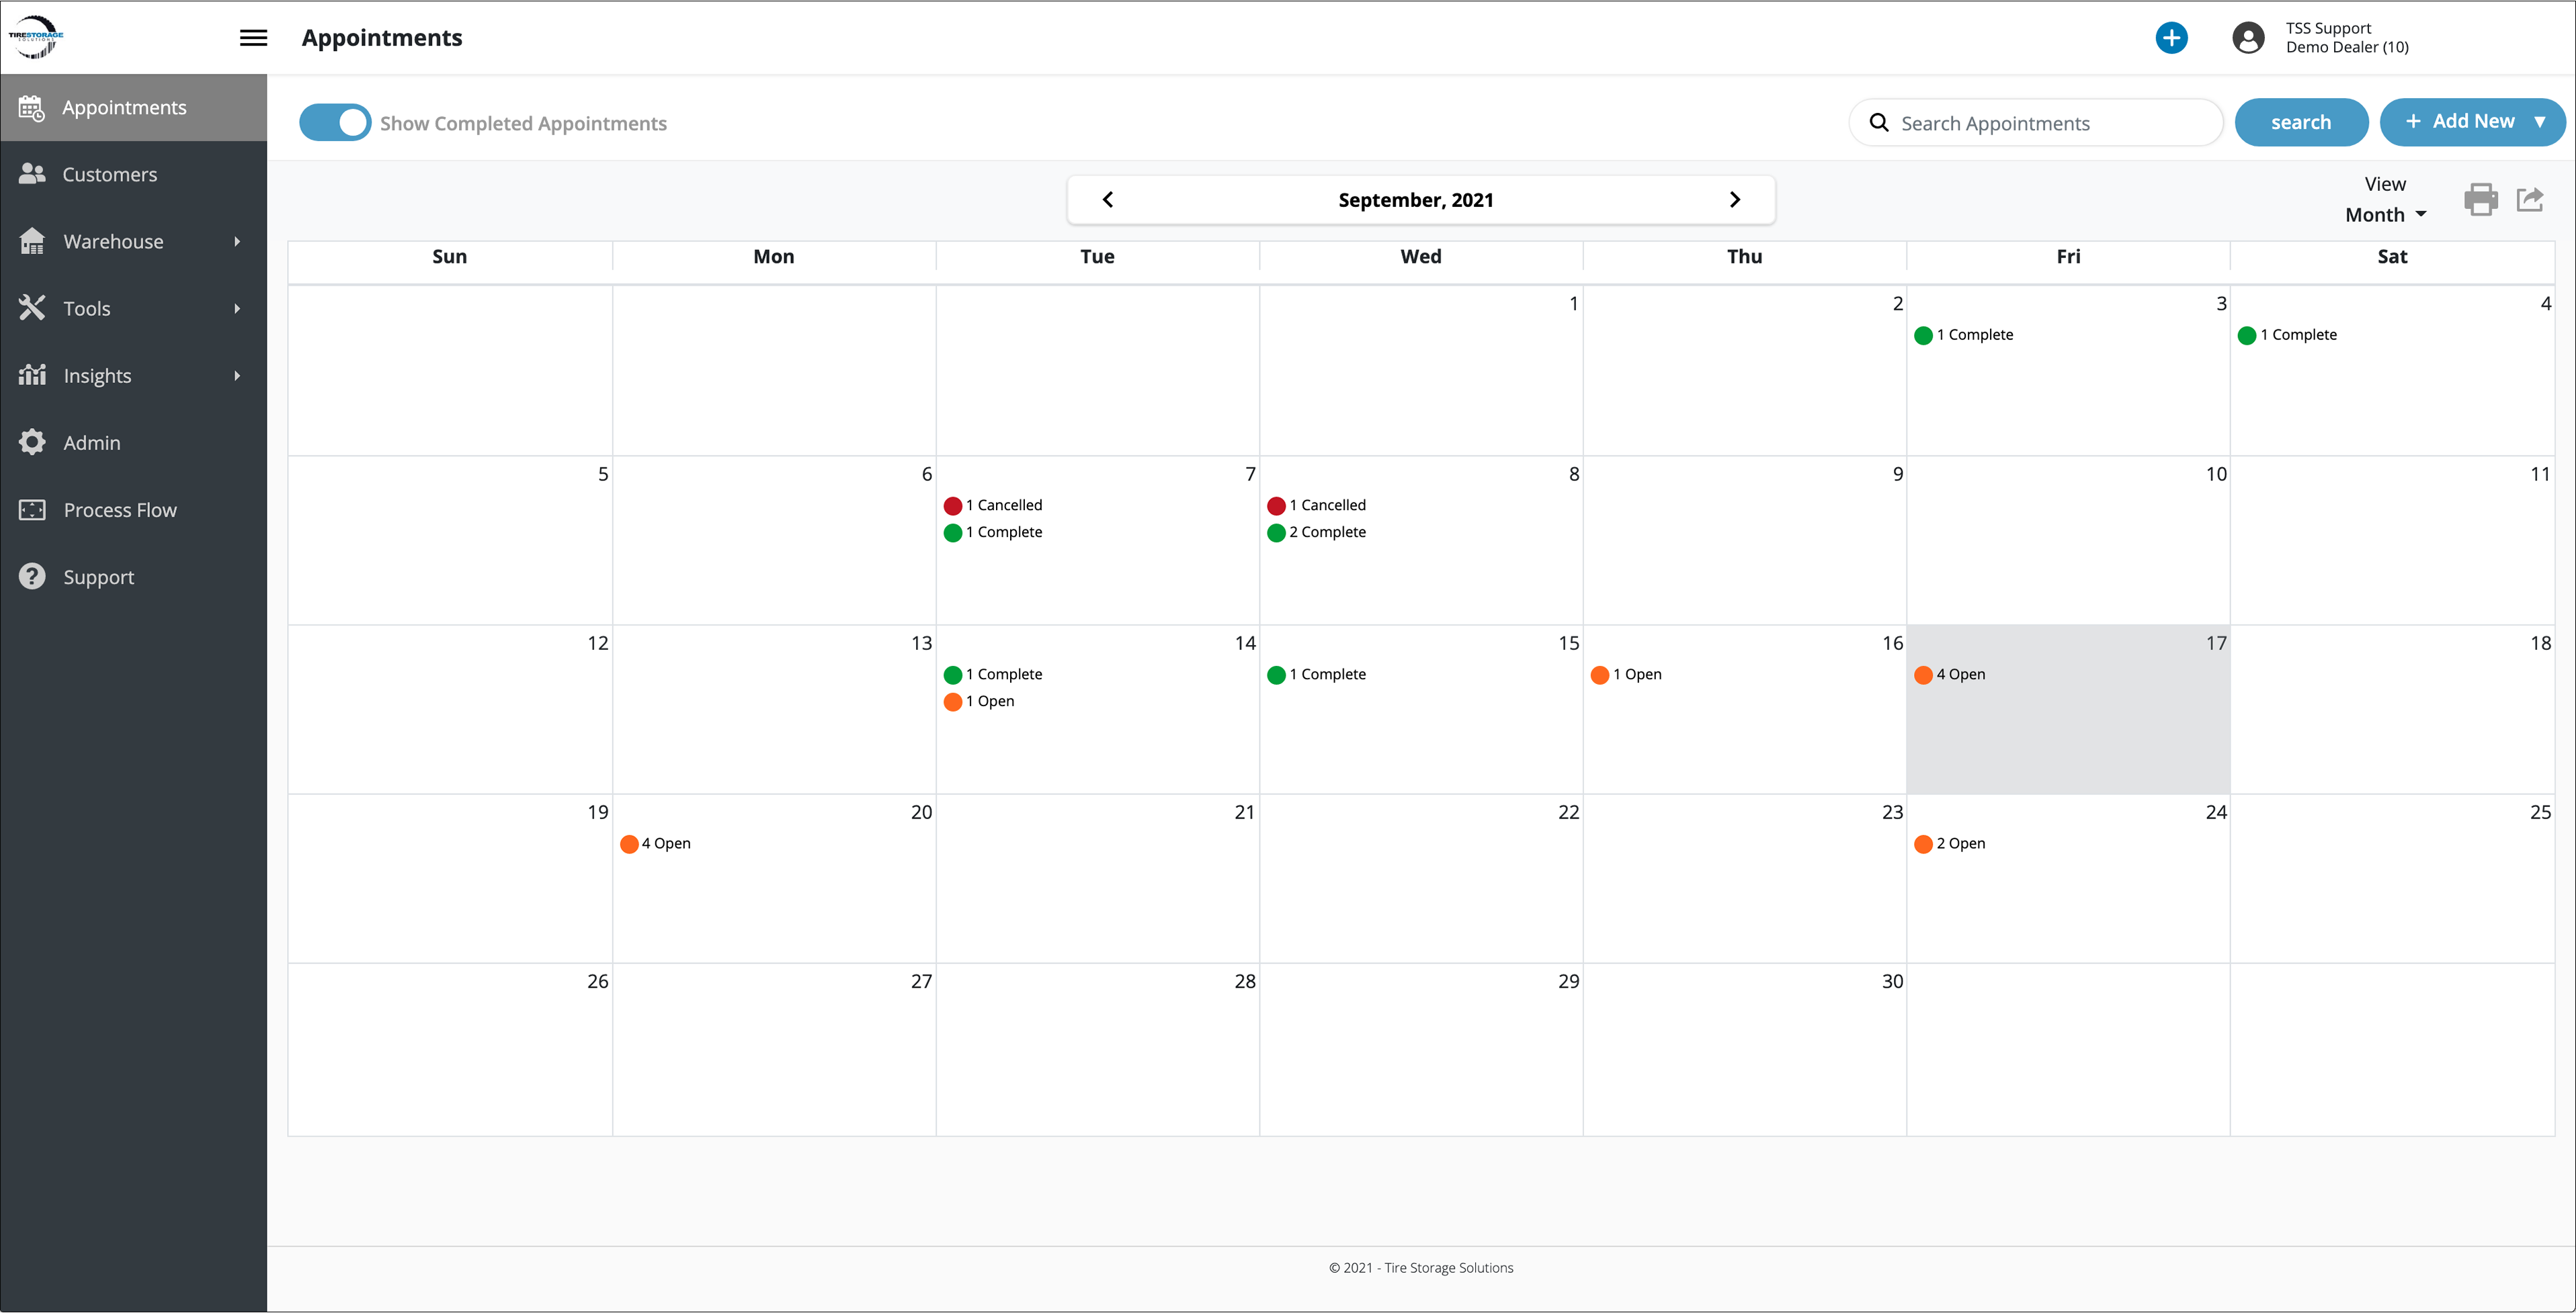This screenshot has height=1313, width=2576.
Task: Select Appointments sidebar item
Action: pos(123,107)
